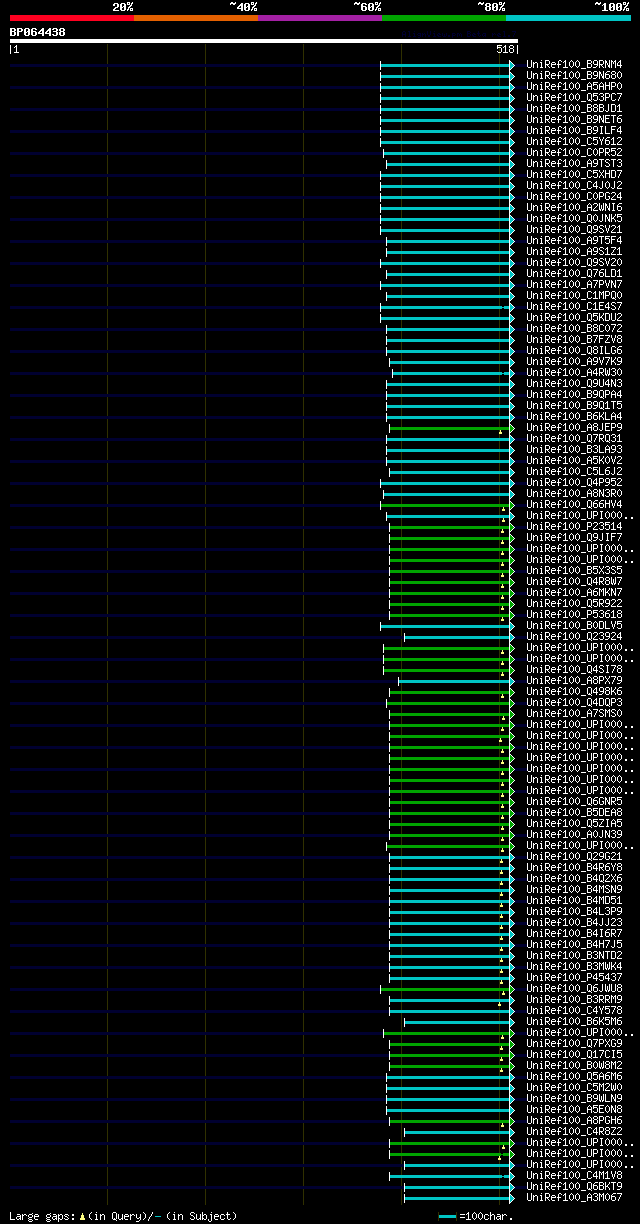The image size is (640, 1224).
Task: Click the UniRef100_Q0JNK5 label
Action: point(574,218)
